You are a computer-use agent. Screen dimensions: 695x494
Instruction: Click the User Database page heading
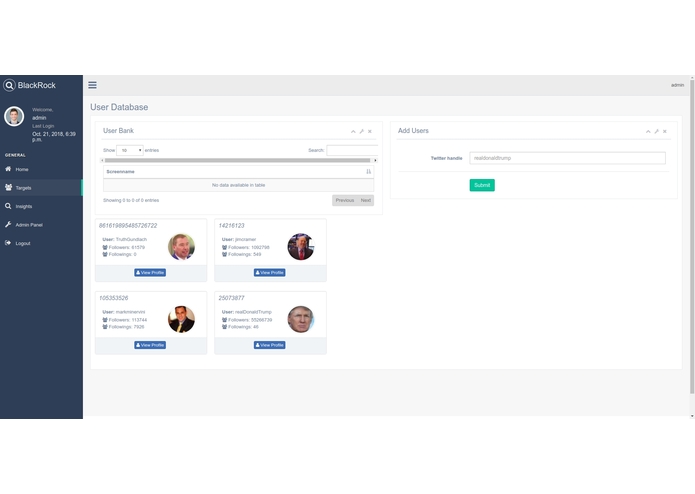tap(119, 107)
